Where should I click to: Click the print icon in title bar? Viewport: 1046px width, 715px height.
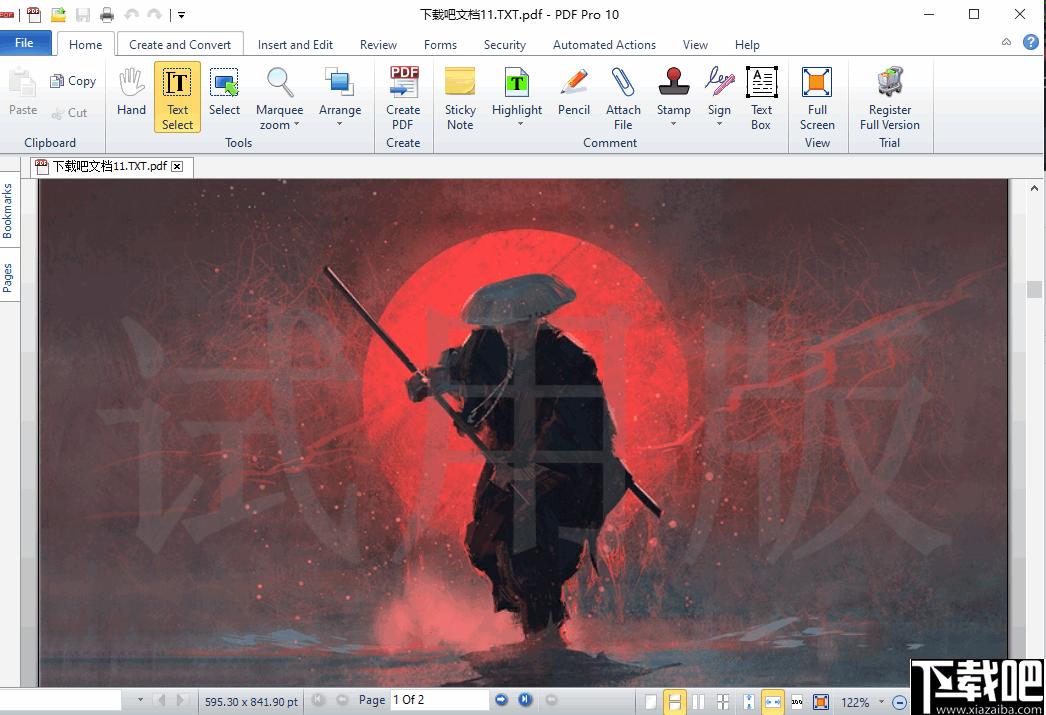click(x=107, y=14)
